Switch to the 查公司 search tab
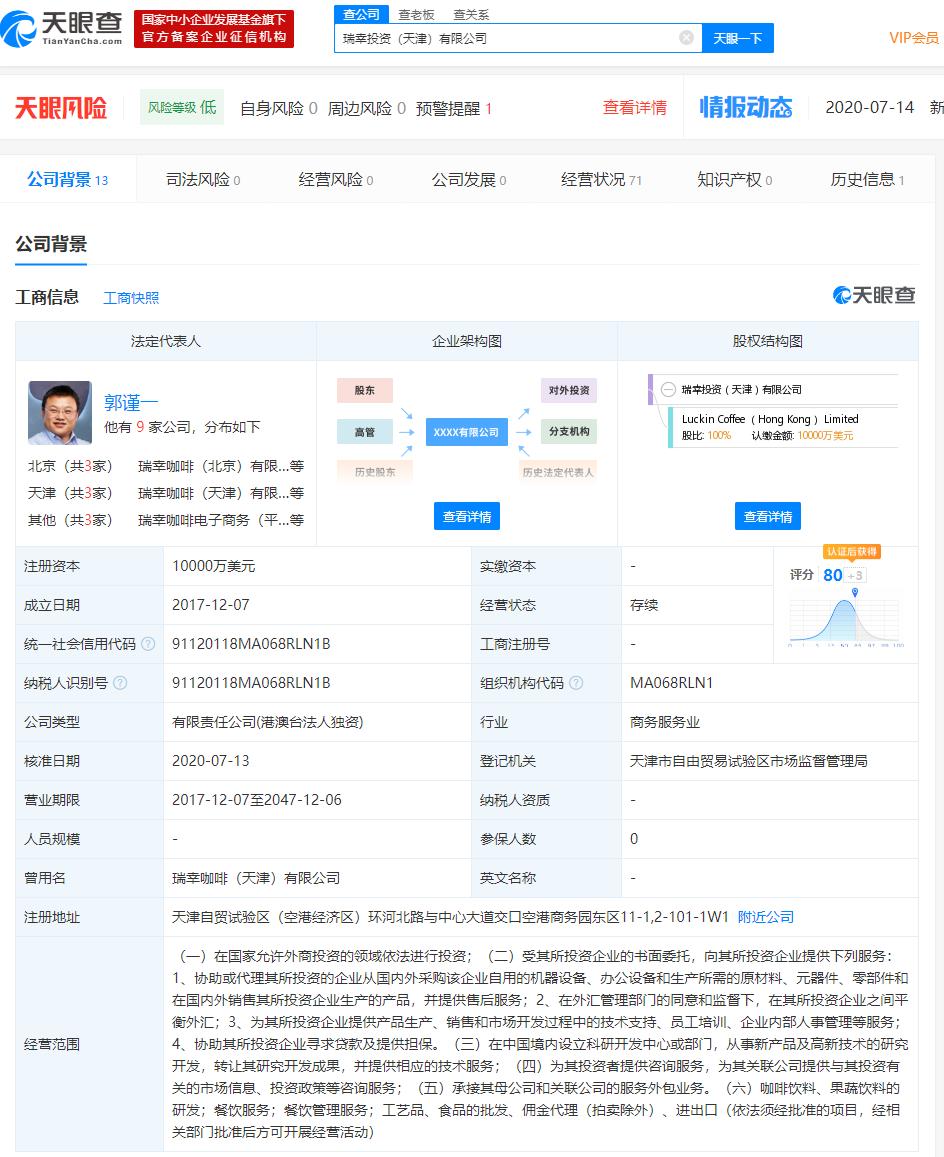The image size is (944, 1157). click(361, 14)
